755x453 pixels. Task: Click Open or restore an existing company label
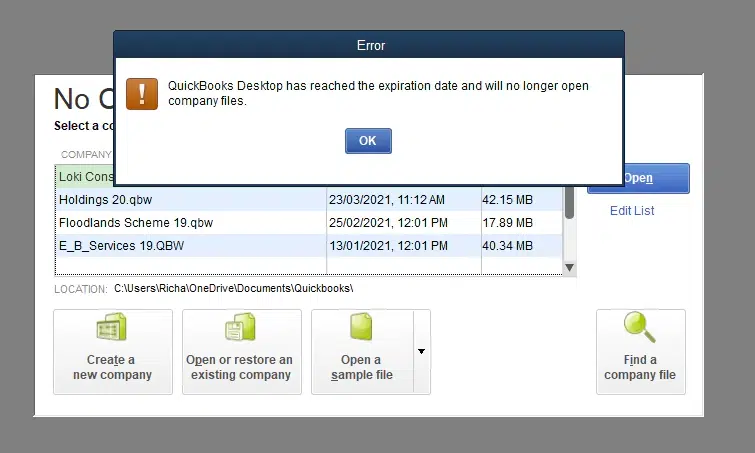click(240, 367)
